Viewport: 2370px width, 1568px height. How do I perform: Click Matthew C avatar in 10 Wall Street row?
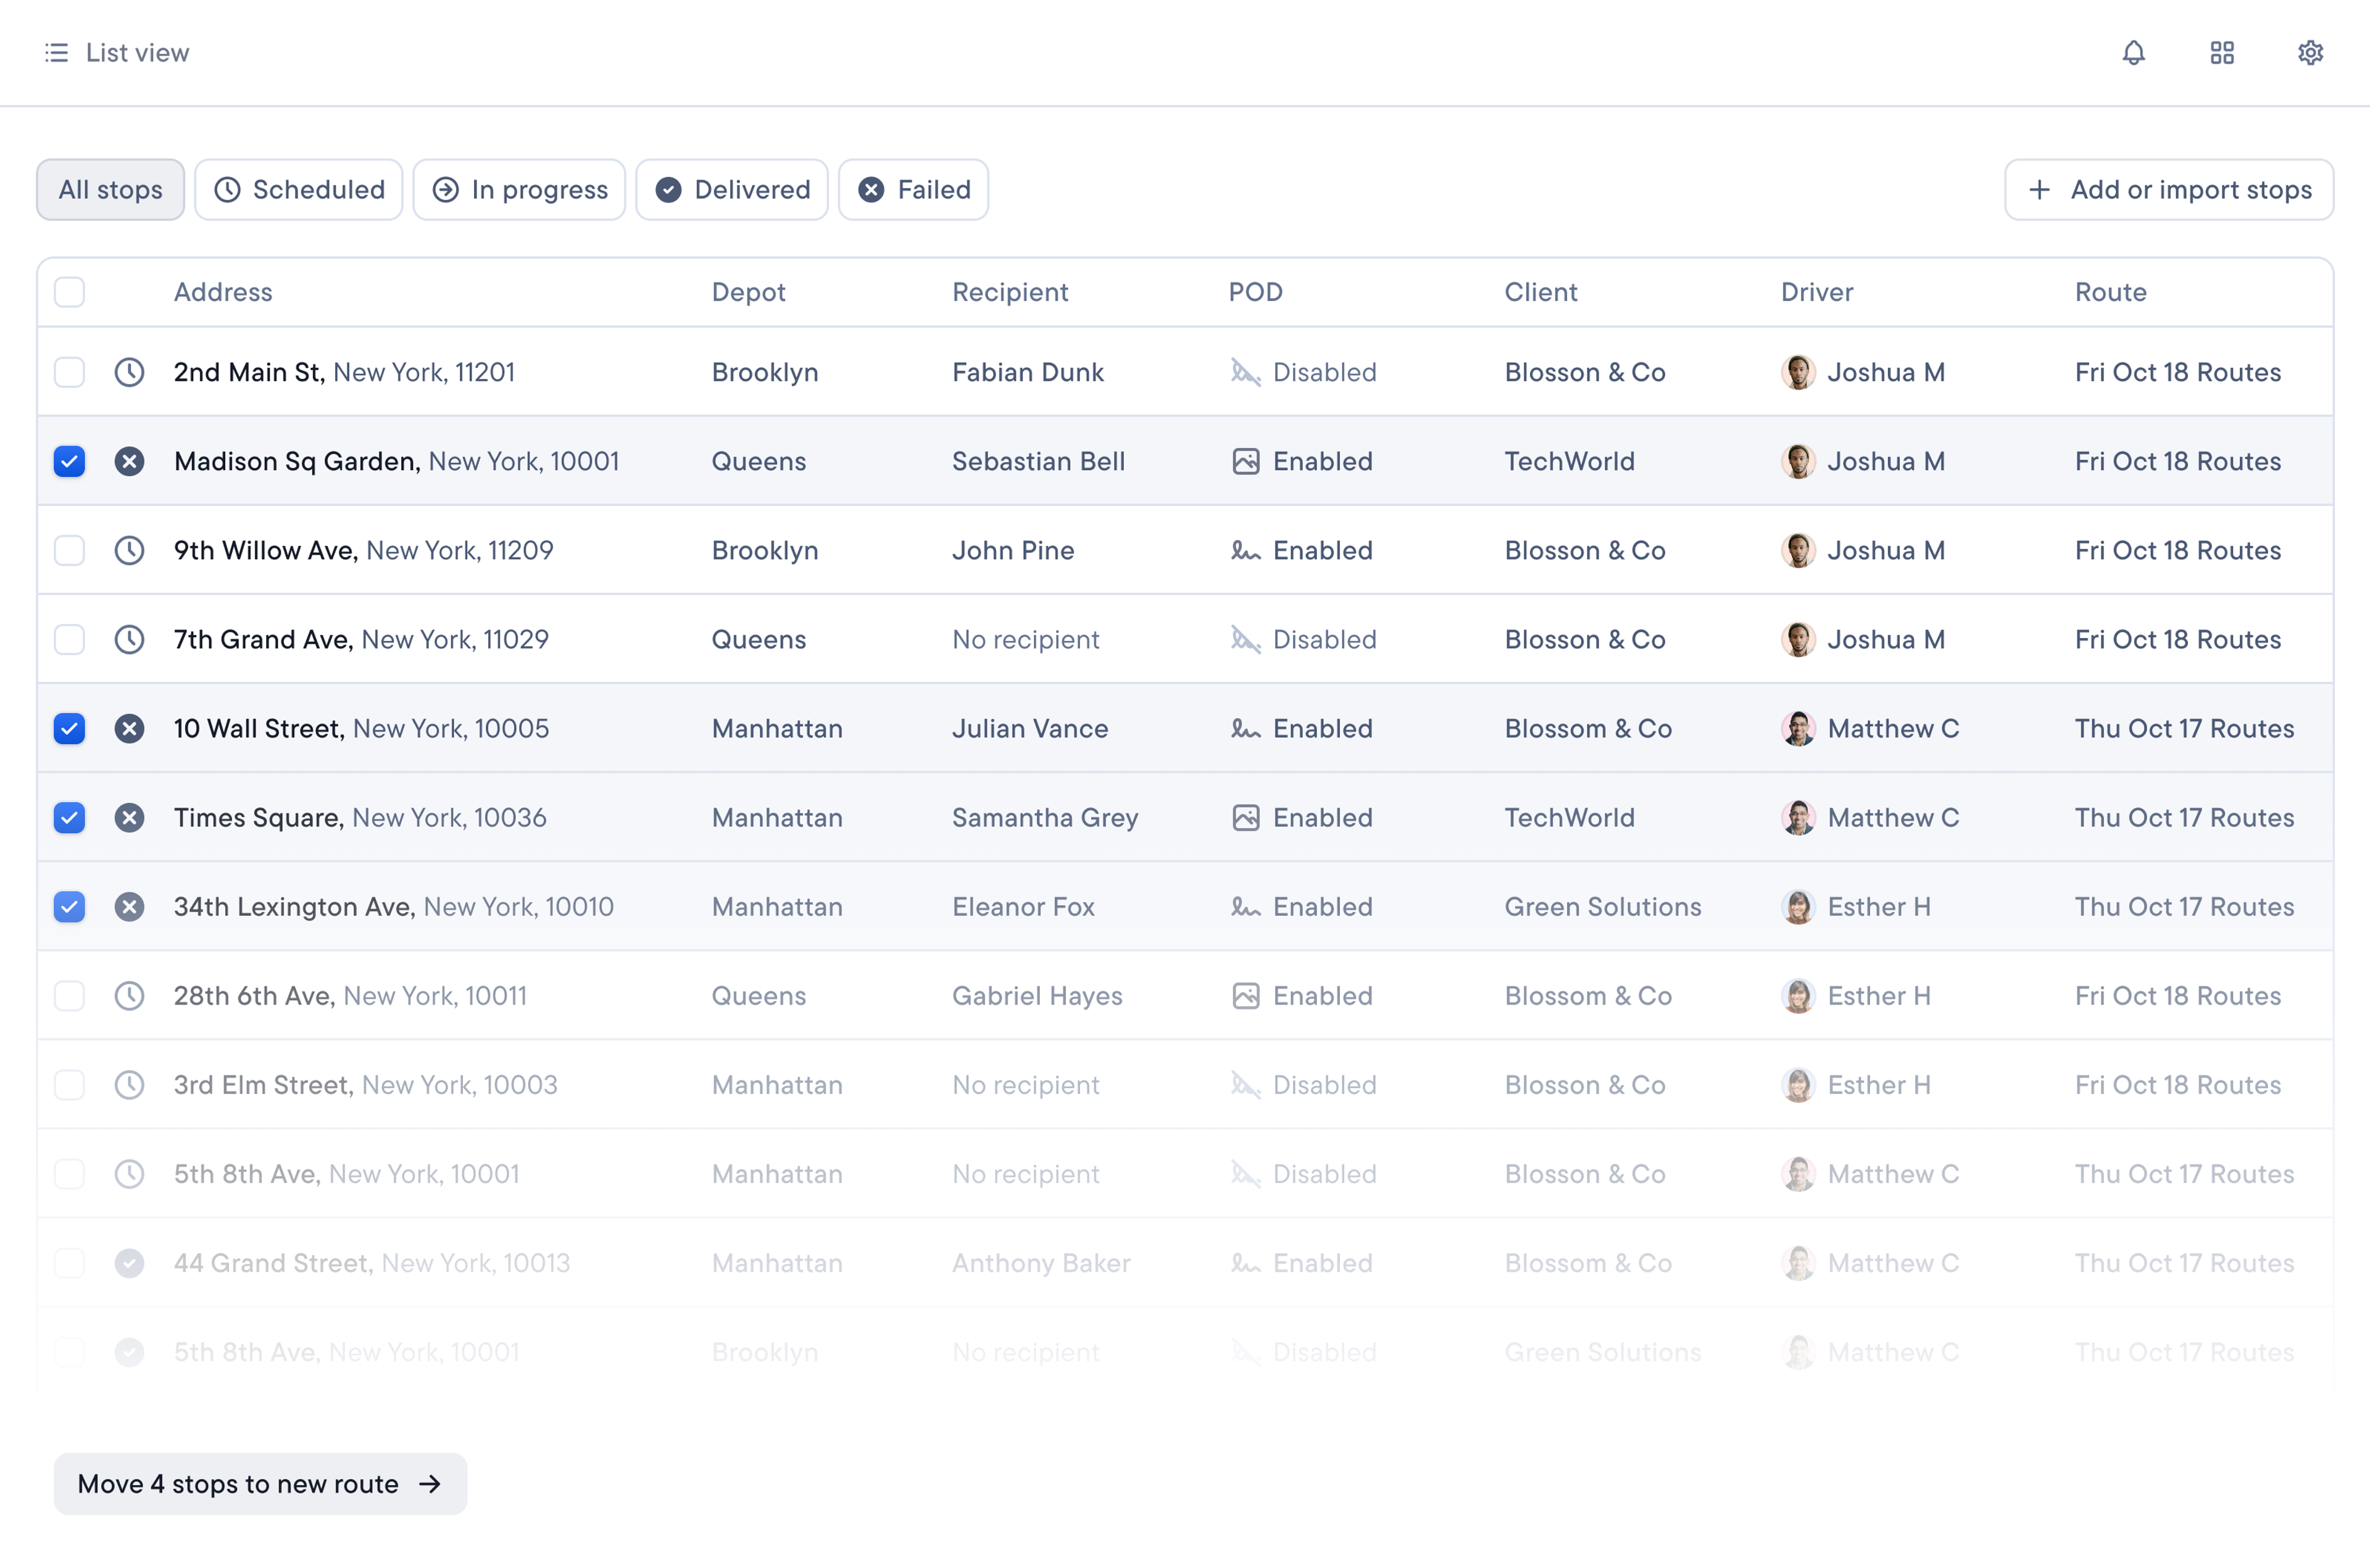(x=1798, y=728)
